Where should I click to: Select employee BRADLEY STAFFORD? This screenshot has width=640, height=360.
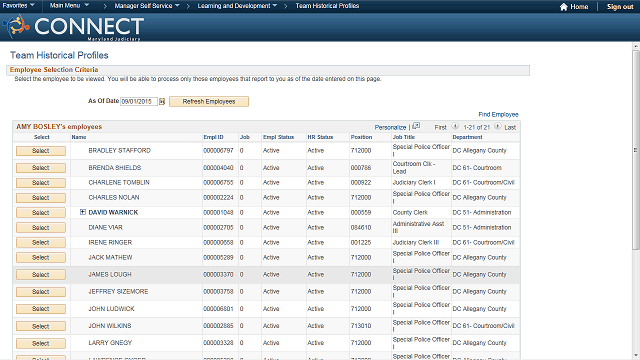(x=41, y=151)
